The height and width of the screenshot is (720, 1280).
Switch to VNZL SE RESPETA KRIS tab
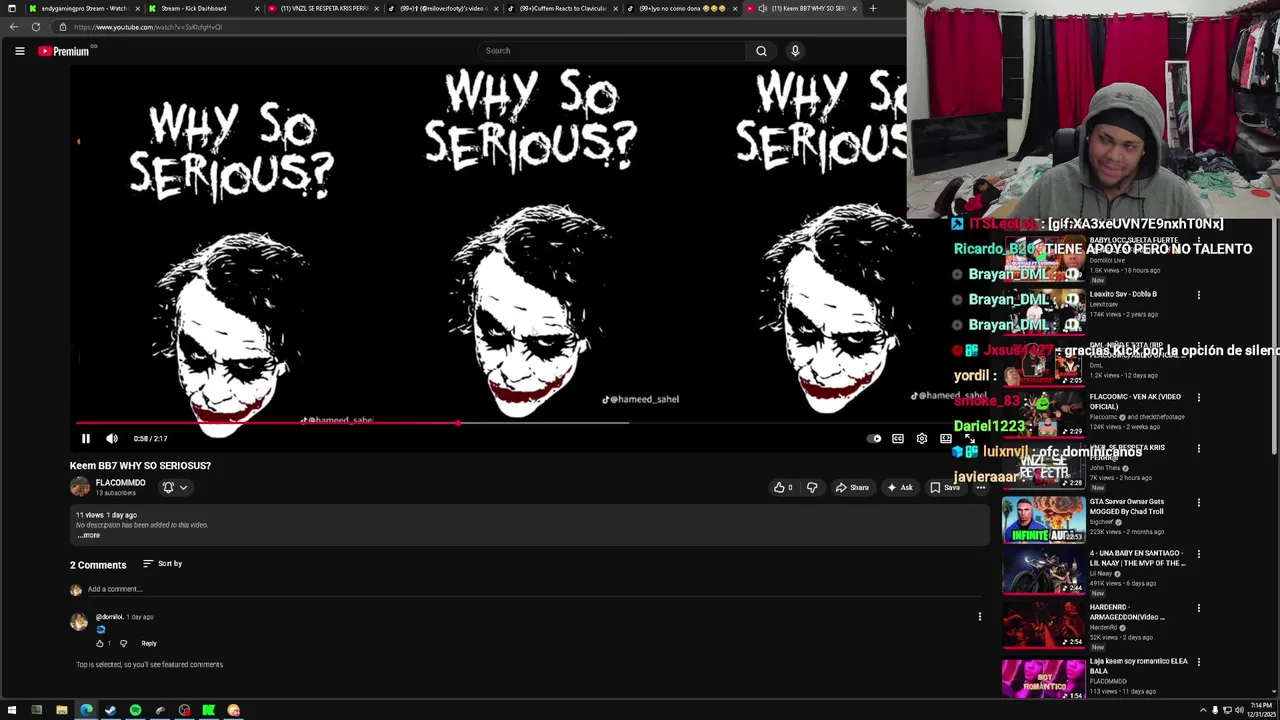(322, 8)
